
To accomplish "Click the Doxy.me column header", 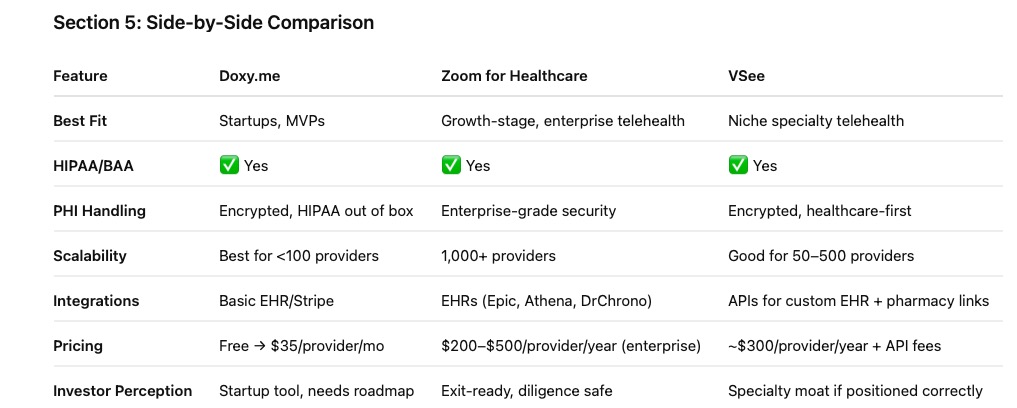I will point(250,76).
